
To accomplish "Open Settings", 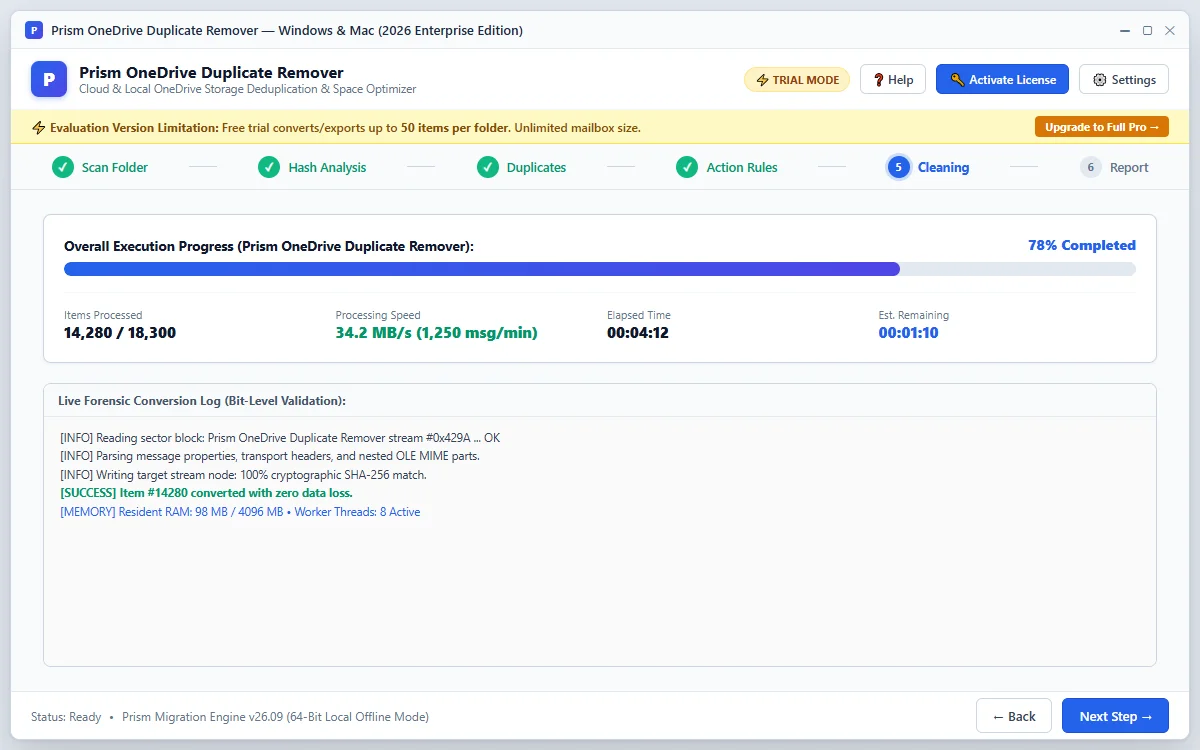I will pyautogui.click(x=1124, y=80).
